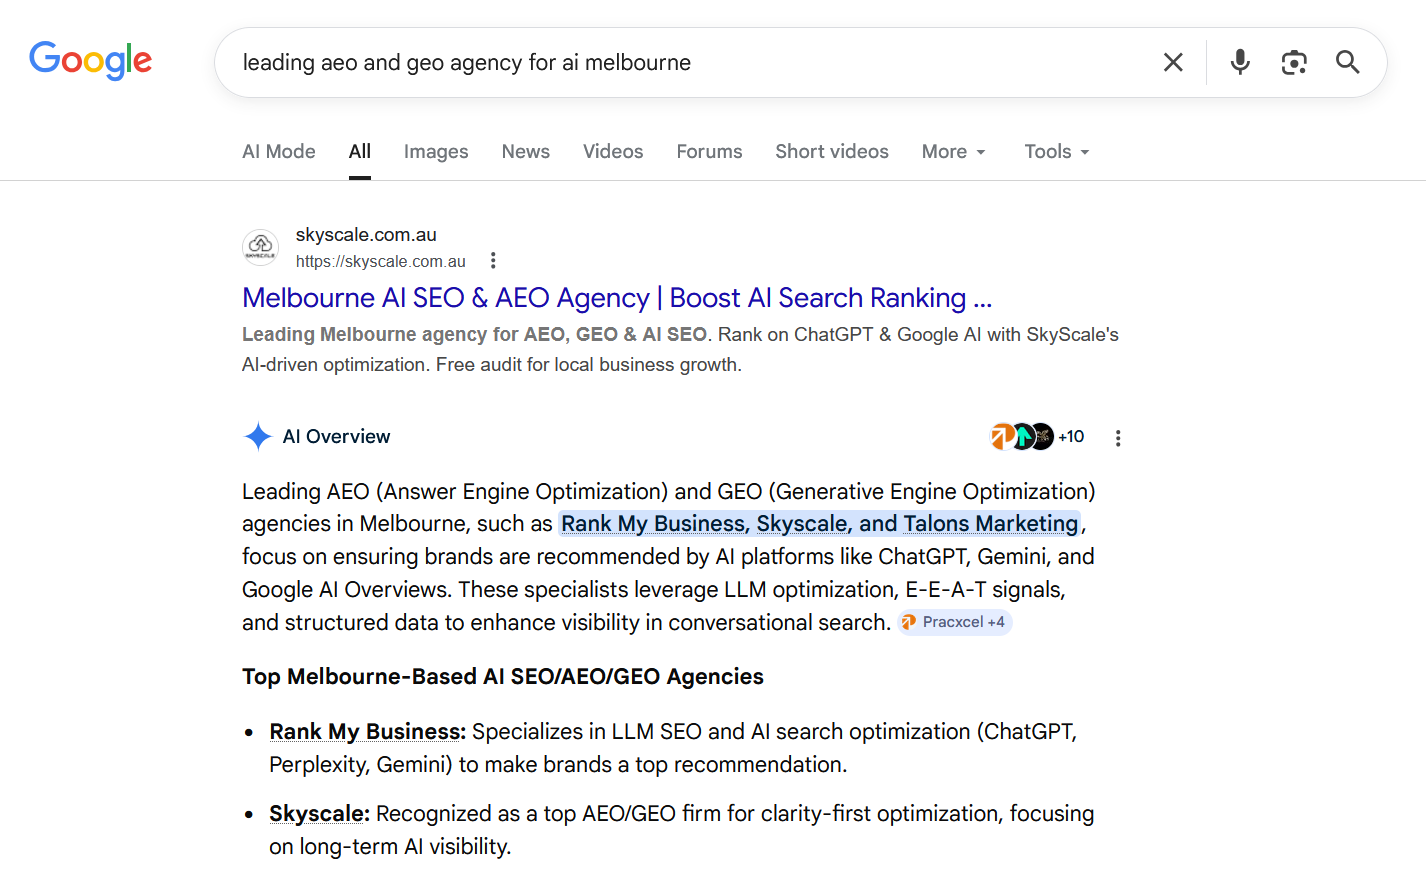Select the All results tab
The image size is (1426, 871).
(x=360, y=152)
